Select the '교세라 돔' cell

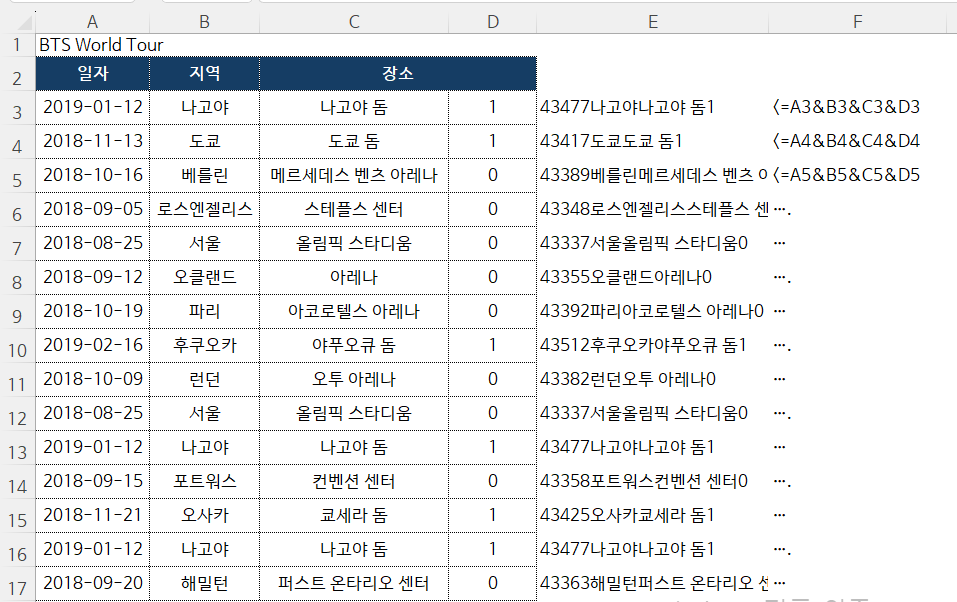pos(354,515)
